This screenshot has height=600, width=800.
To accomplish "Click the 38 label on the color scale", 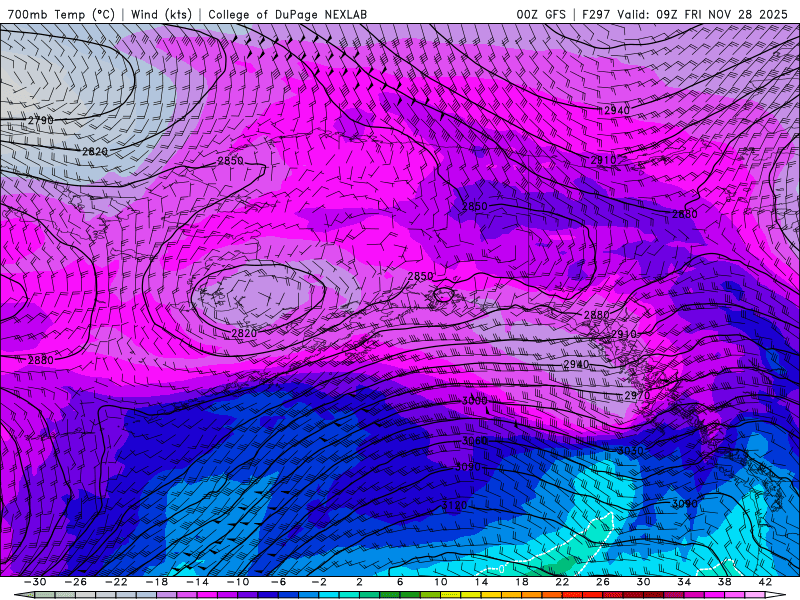I will (x=725, y=582).
